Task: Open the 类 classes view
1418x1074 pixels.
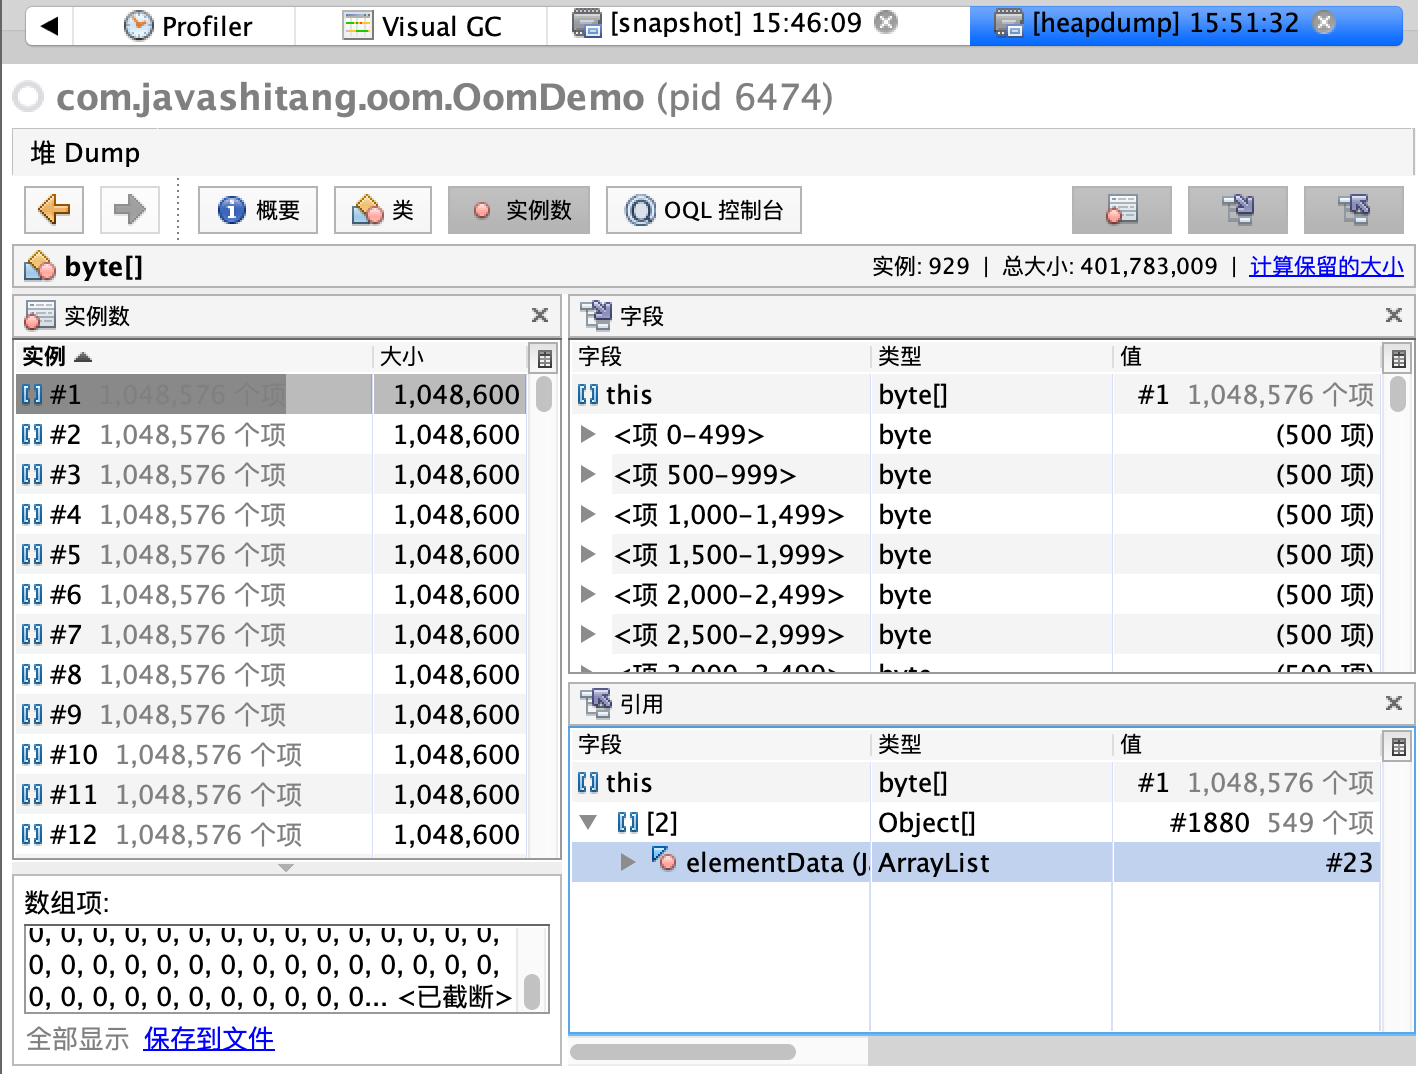Action: [x=383, y=210]
